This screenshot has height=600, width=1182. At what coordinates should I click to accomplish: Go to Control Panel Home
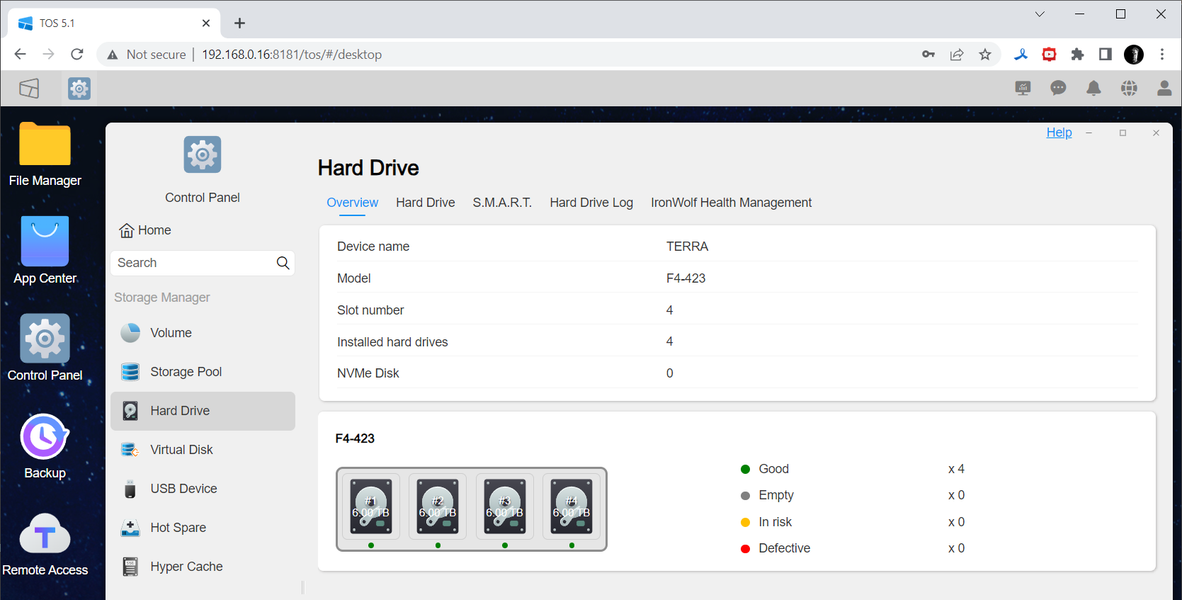(x=145, y=230)
